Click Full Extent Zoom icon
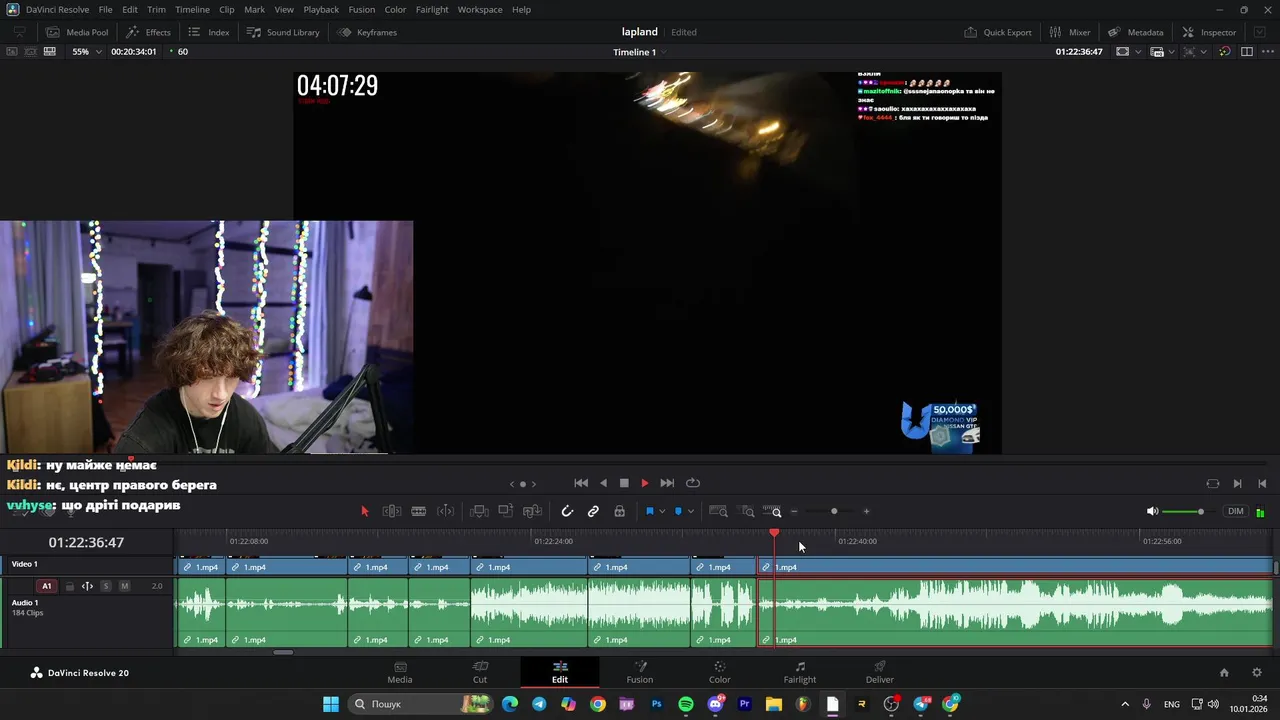1280x720 pixels. click(718, 511)
